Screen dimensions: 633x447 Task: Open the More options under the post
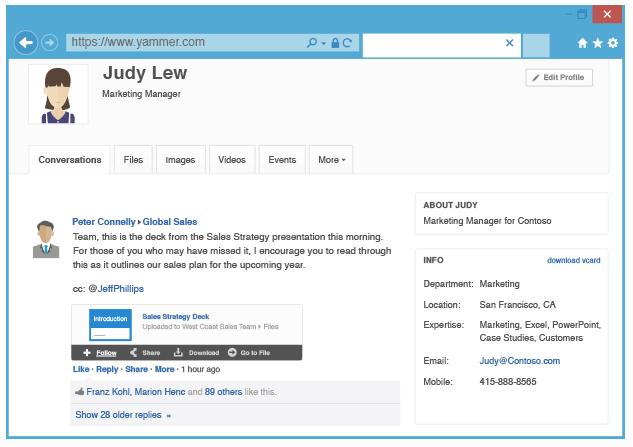[164, 369]
